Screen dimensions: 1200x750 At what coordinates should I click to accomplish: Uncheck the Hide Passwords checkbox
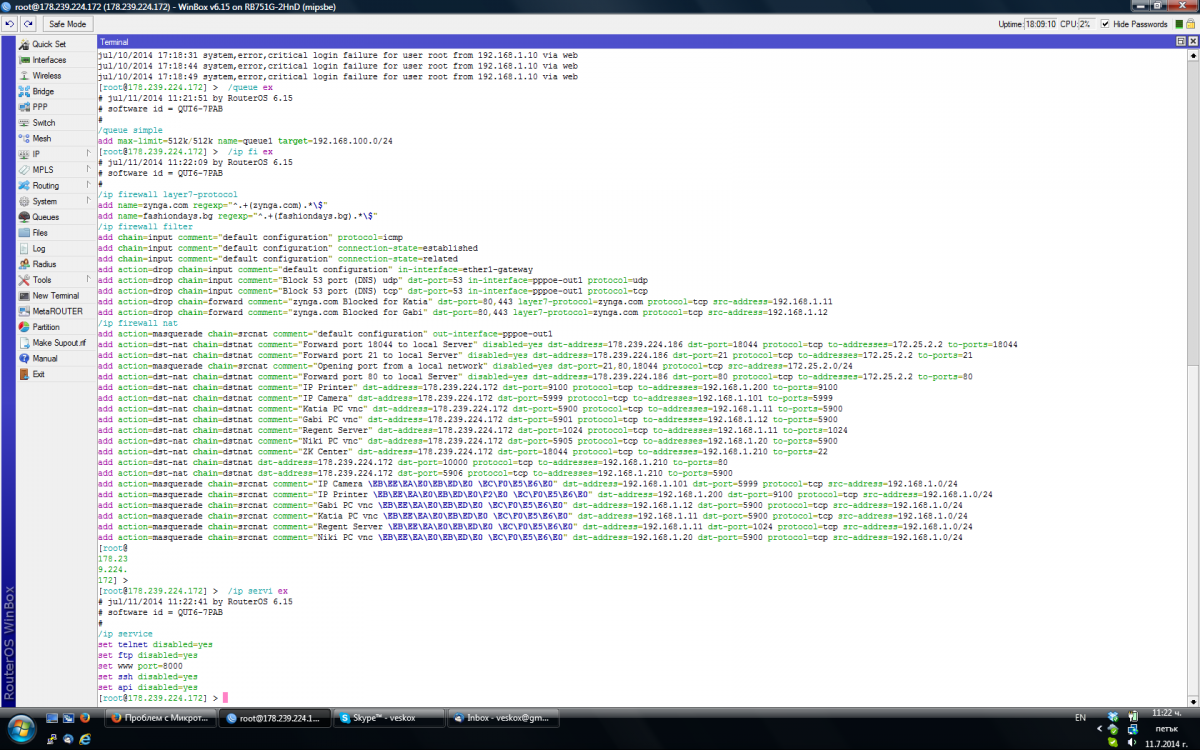(1105, 24)
